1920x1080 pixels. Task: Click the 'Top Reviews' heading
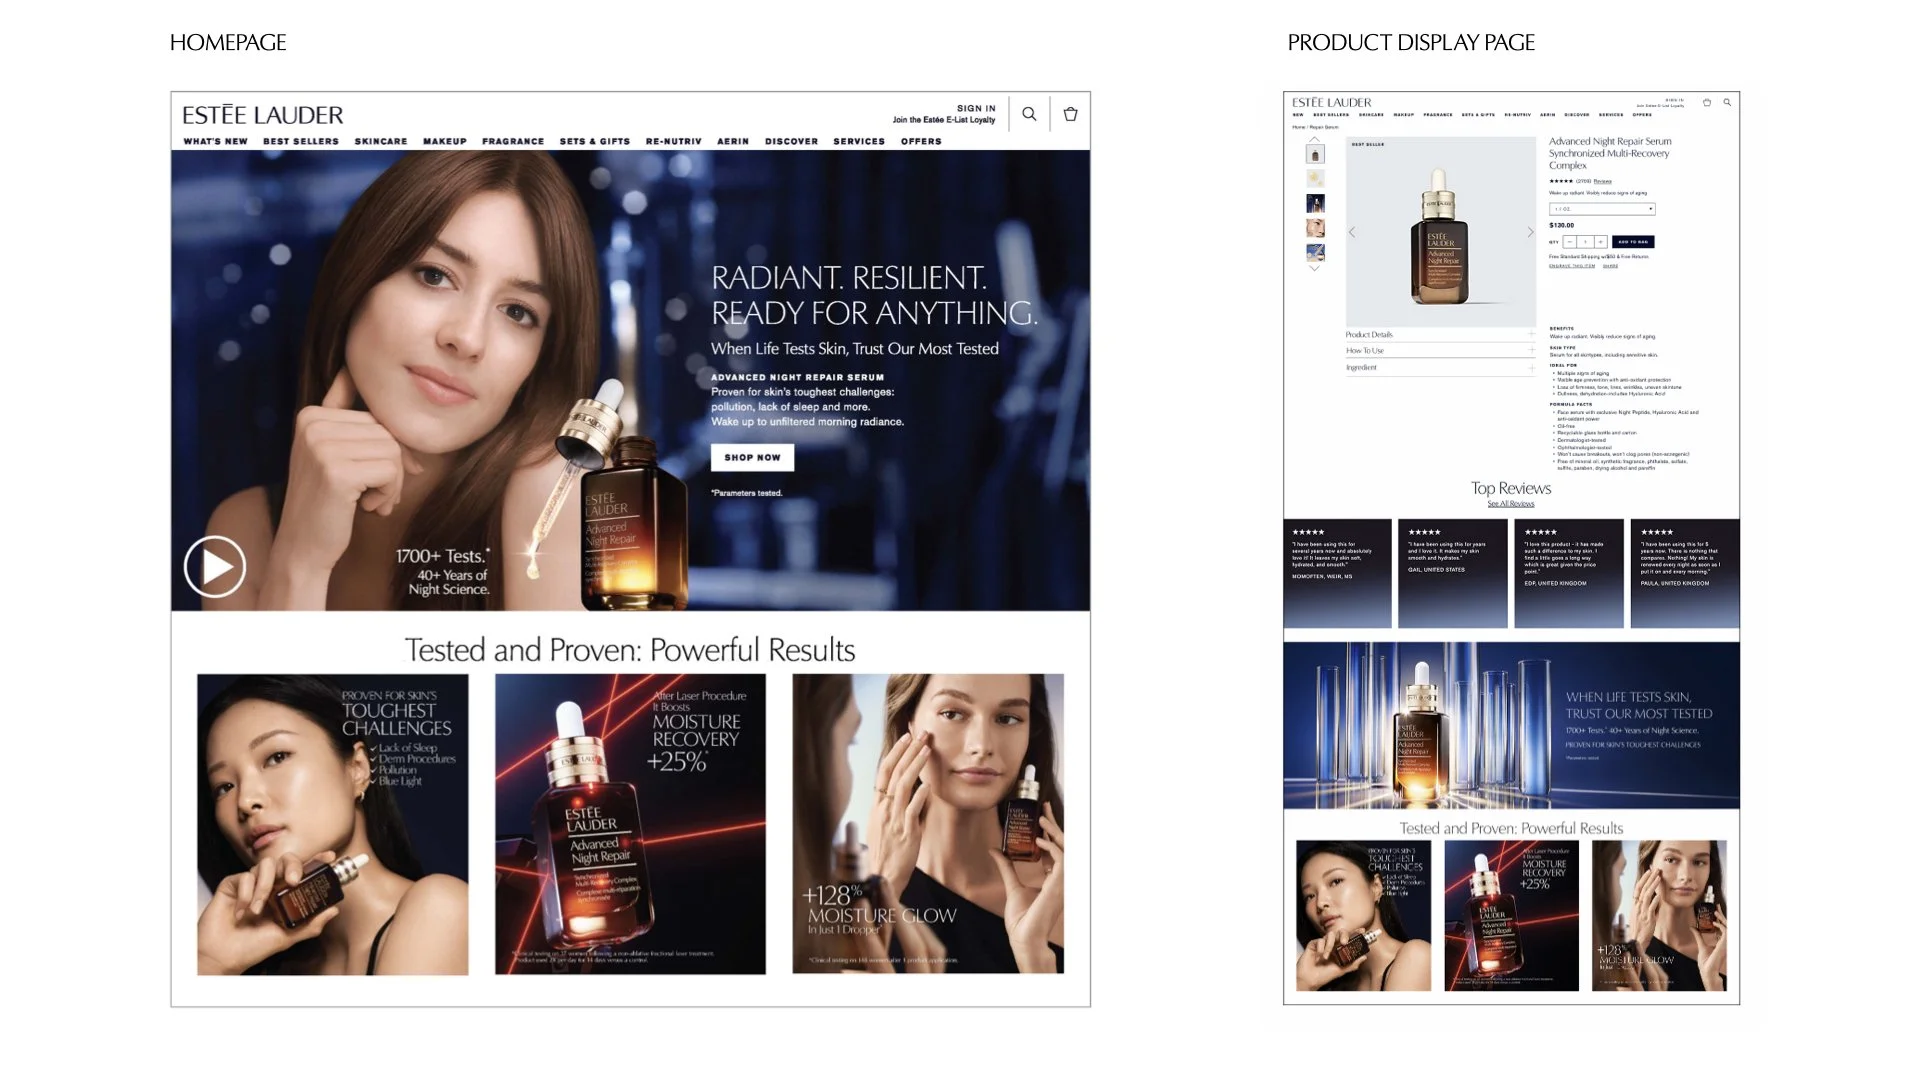pos(1511,488)
